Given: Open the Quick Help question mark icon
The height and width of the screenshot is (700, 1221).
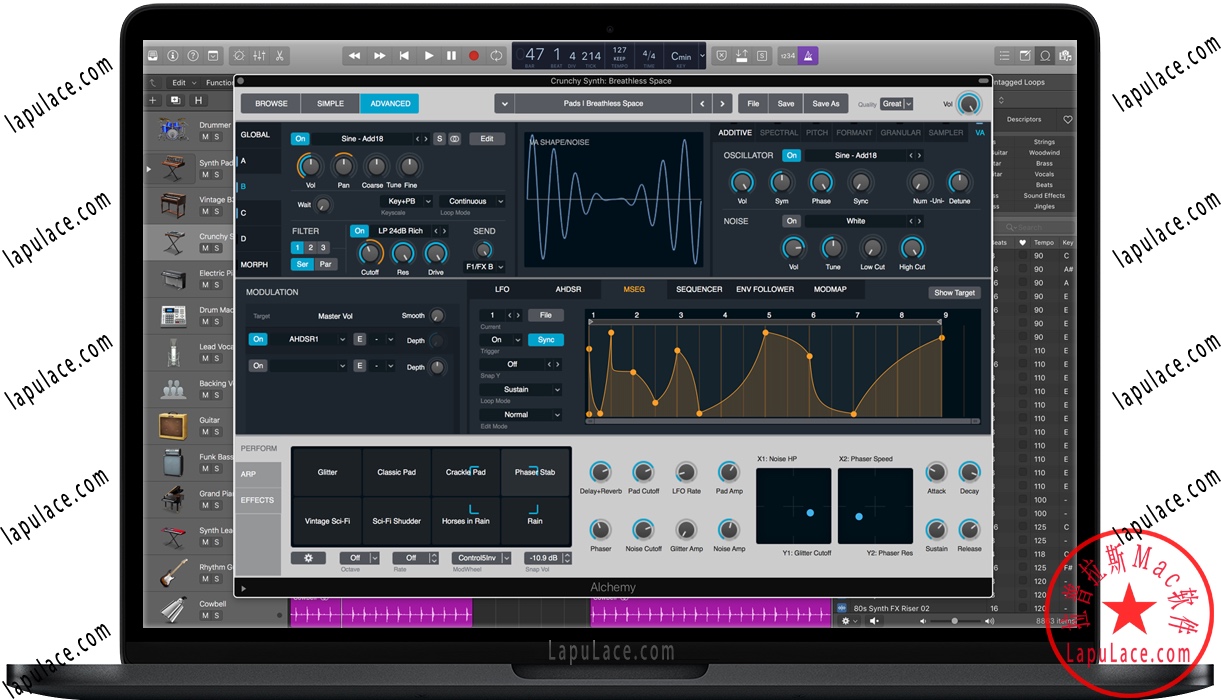Looking at the screenshot, I should [193, 56].
